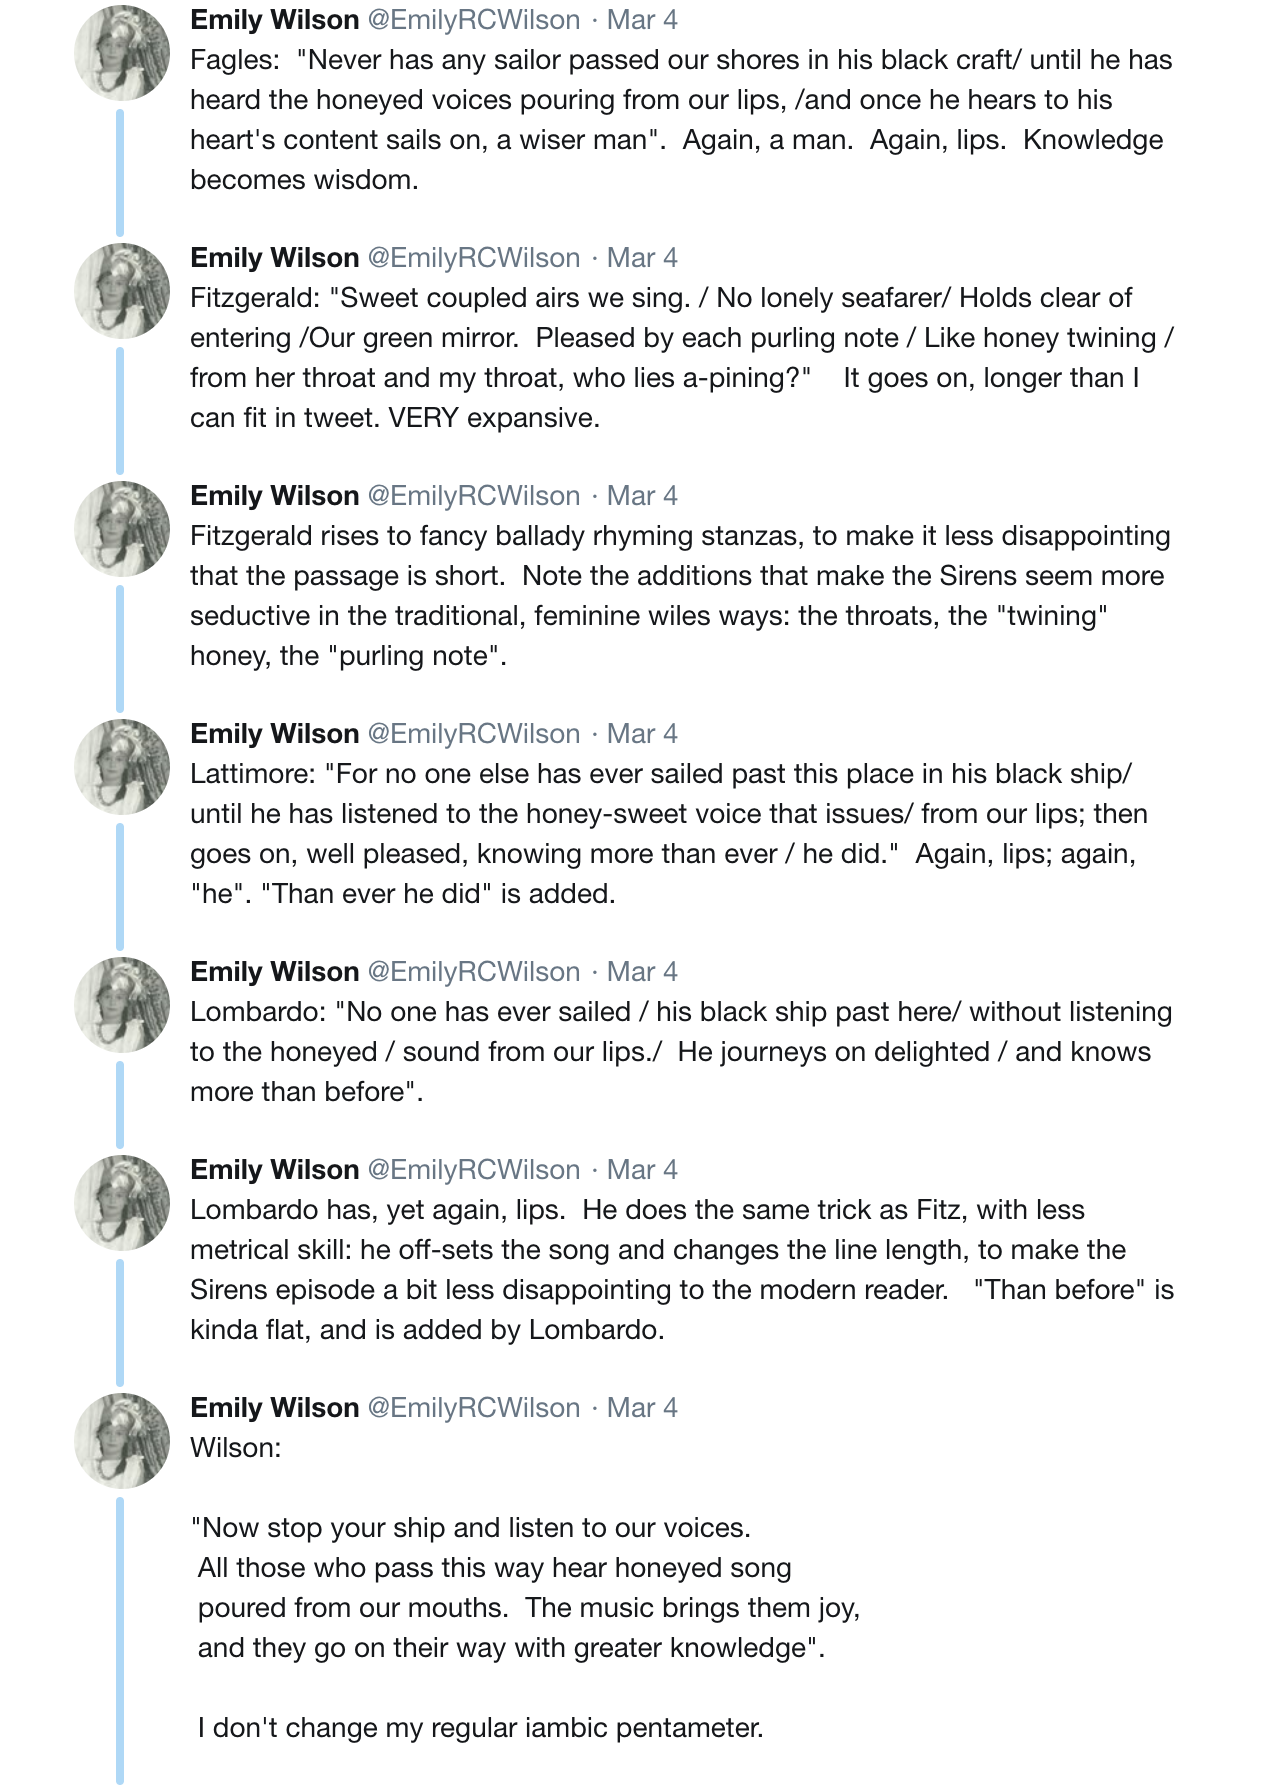Image resolution: width=1280 pixels, height=1790 pixels.
Task: Click the profile photo beside the Lombardo quote tweet
Action: pos(122,1005)
